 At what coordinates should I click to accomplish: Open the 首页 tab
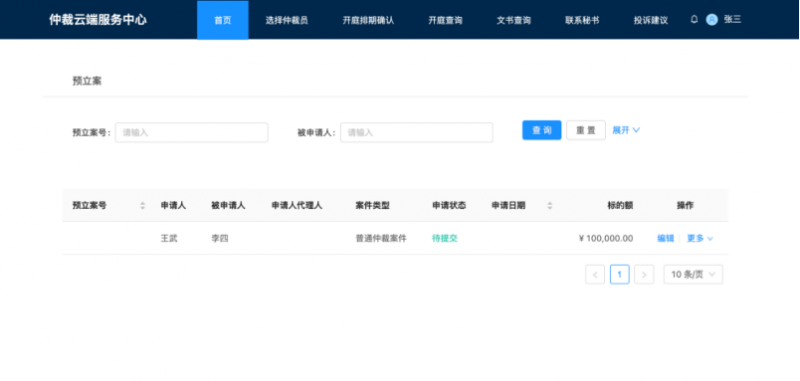222,20
